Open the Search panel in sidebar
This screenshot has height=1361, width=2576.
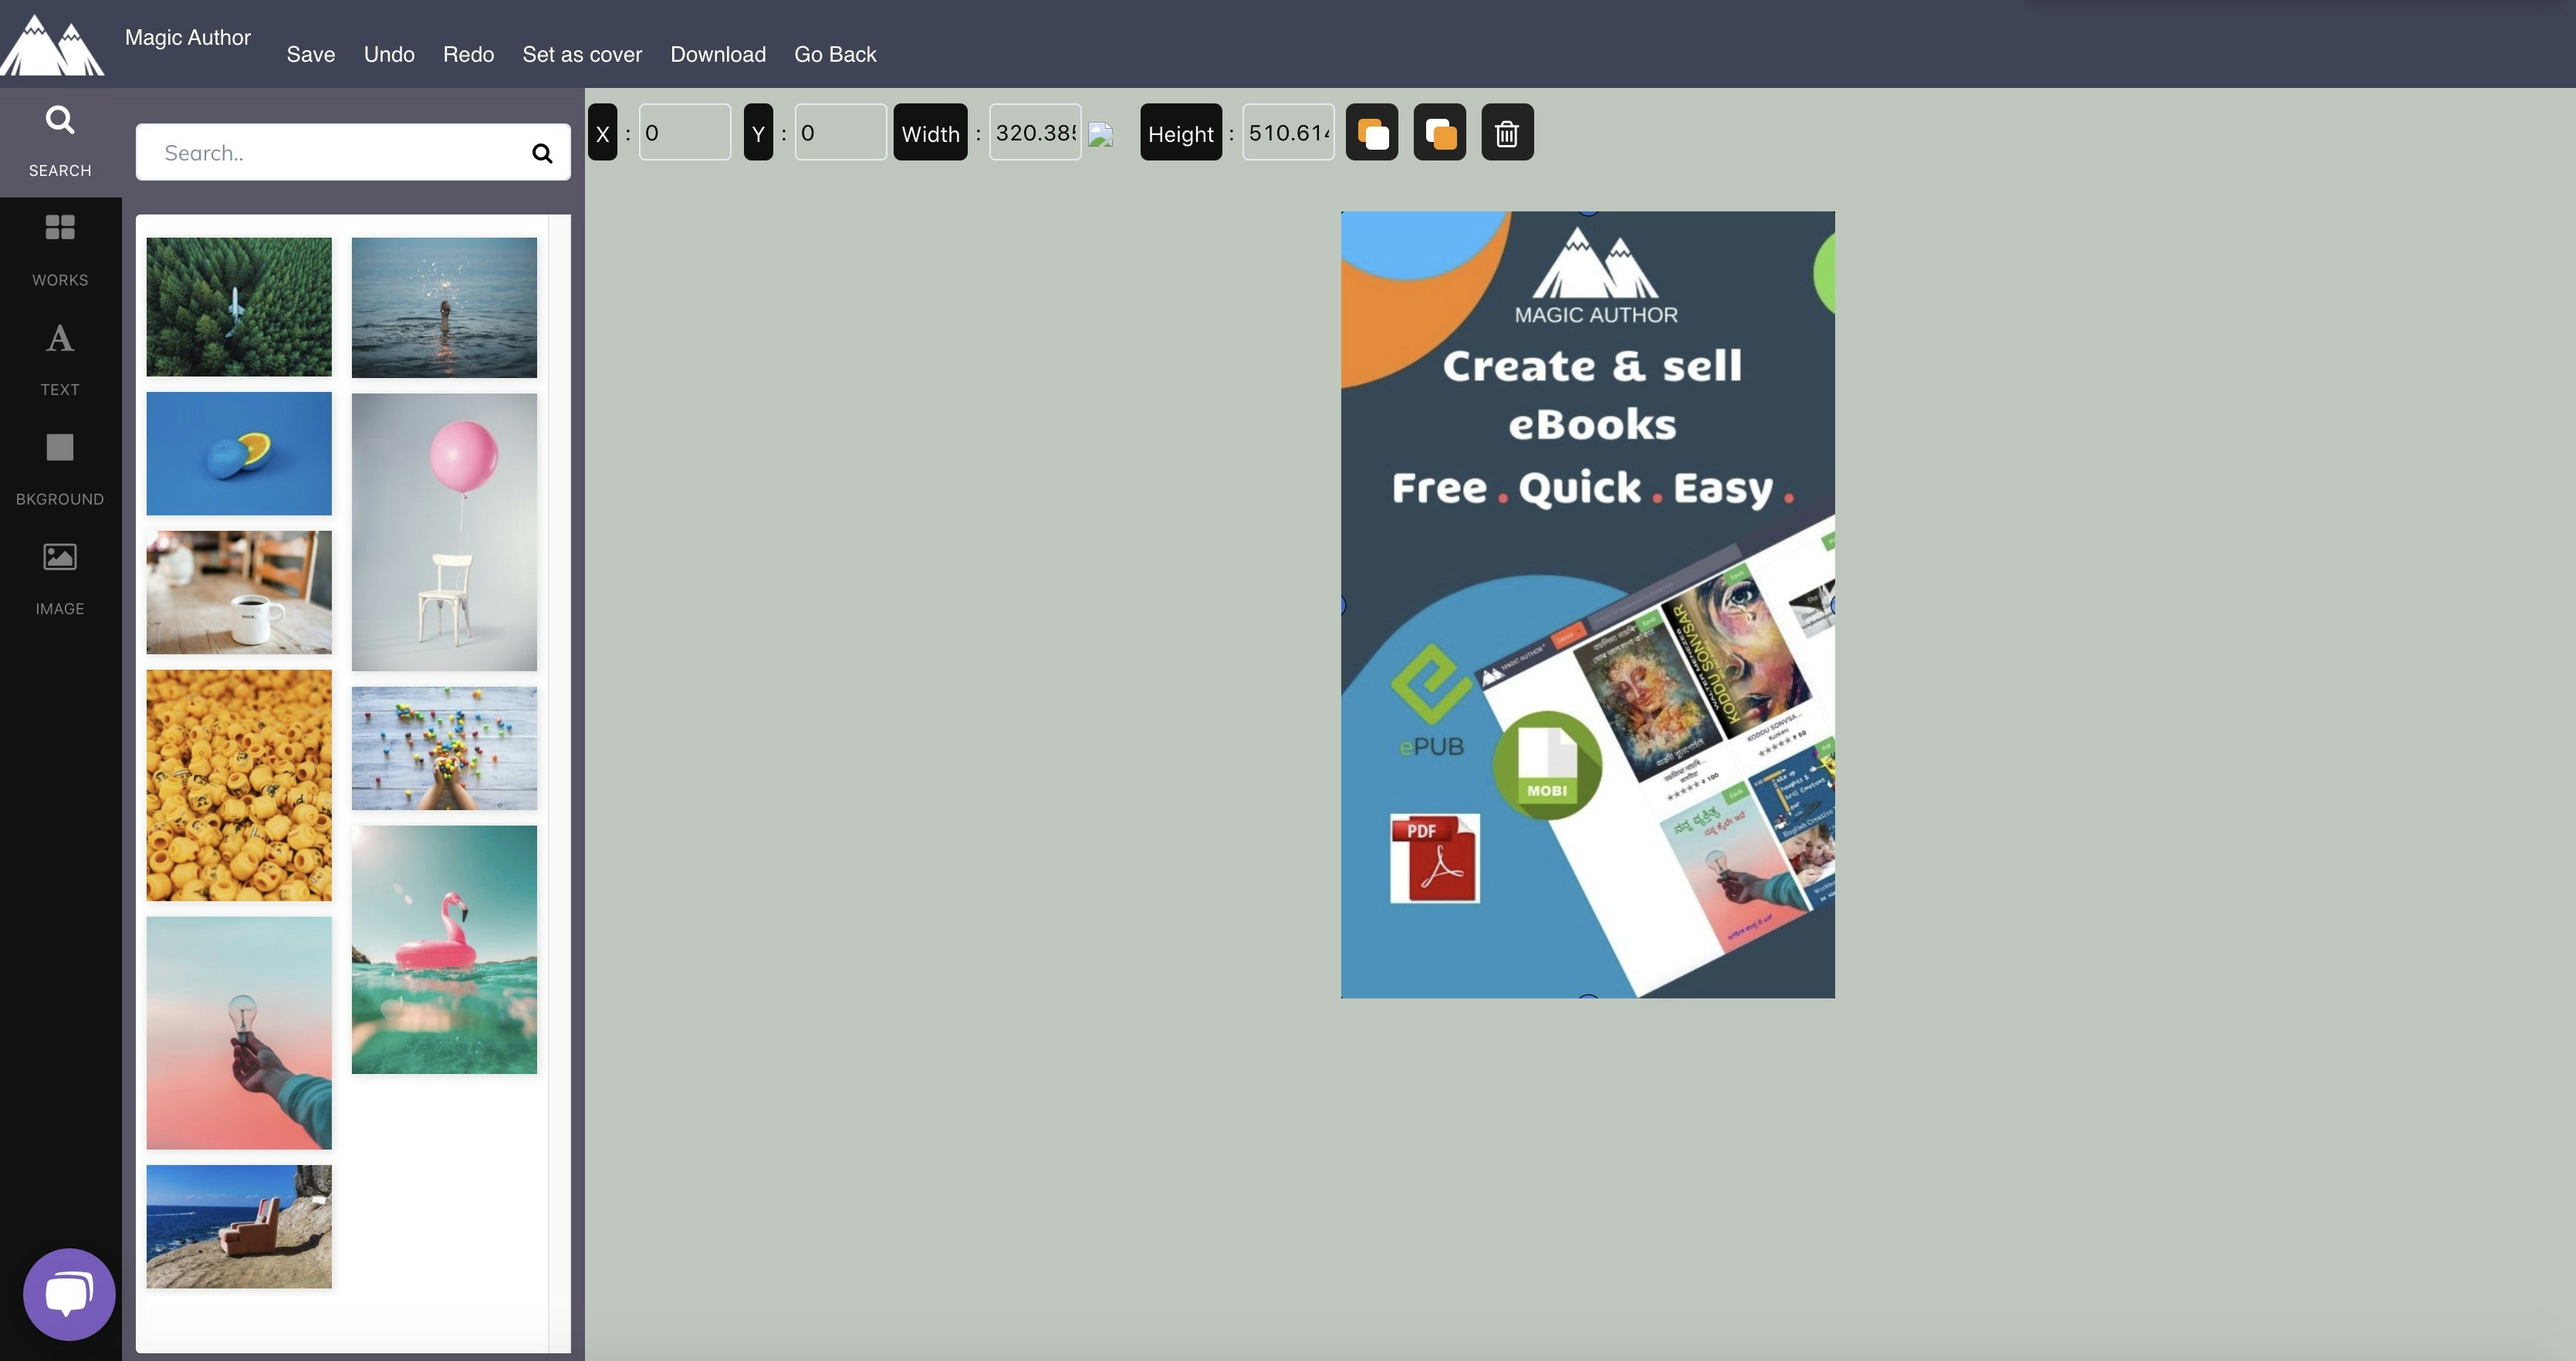click(x=60, y=141)
